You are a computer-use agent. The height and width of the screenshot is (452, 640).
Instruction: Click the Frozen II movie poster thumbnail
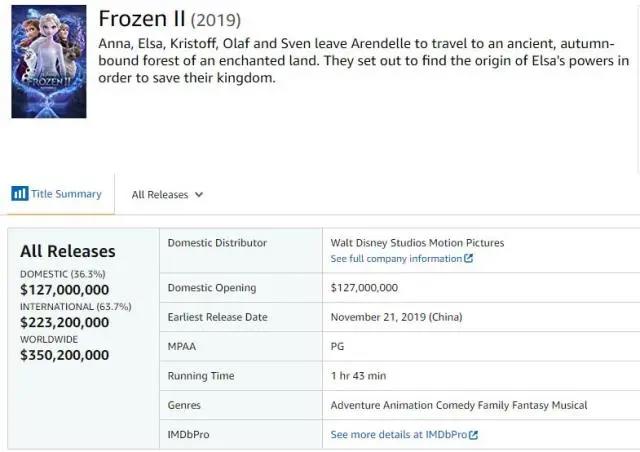[x=48, y=62]
